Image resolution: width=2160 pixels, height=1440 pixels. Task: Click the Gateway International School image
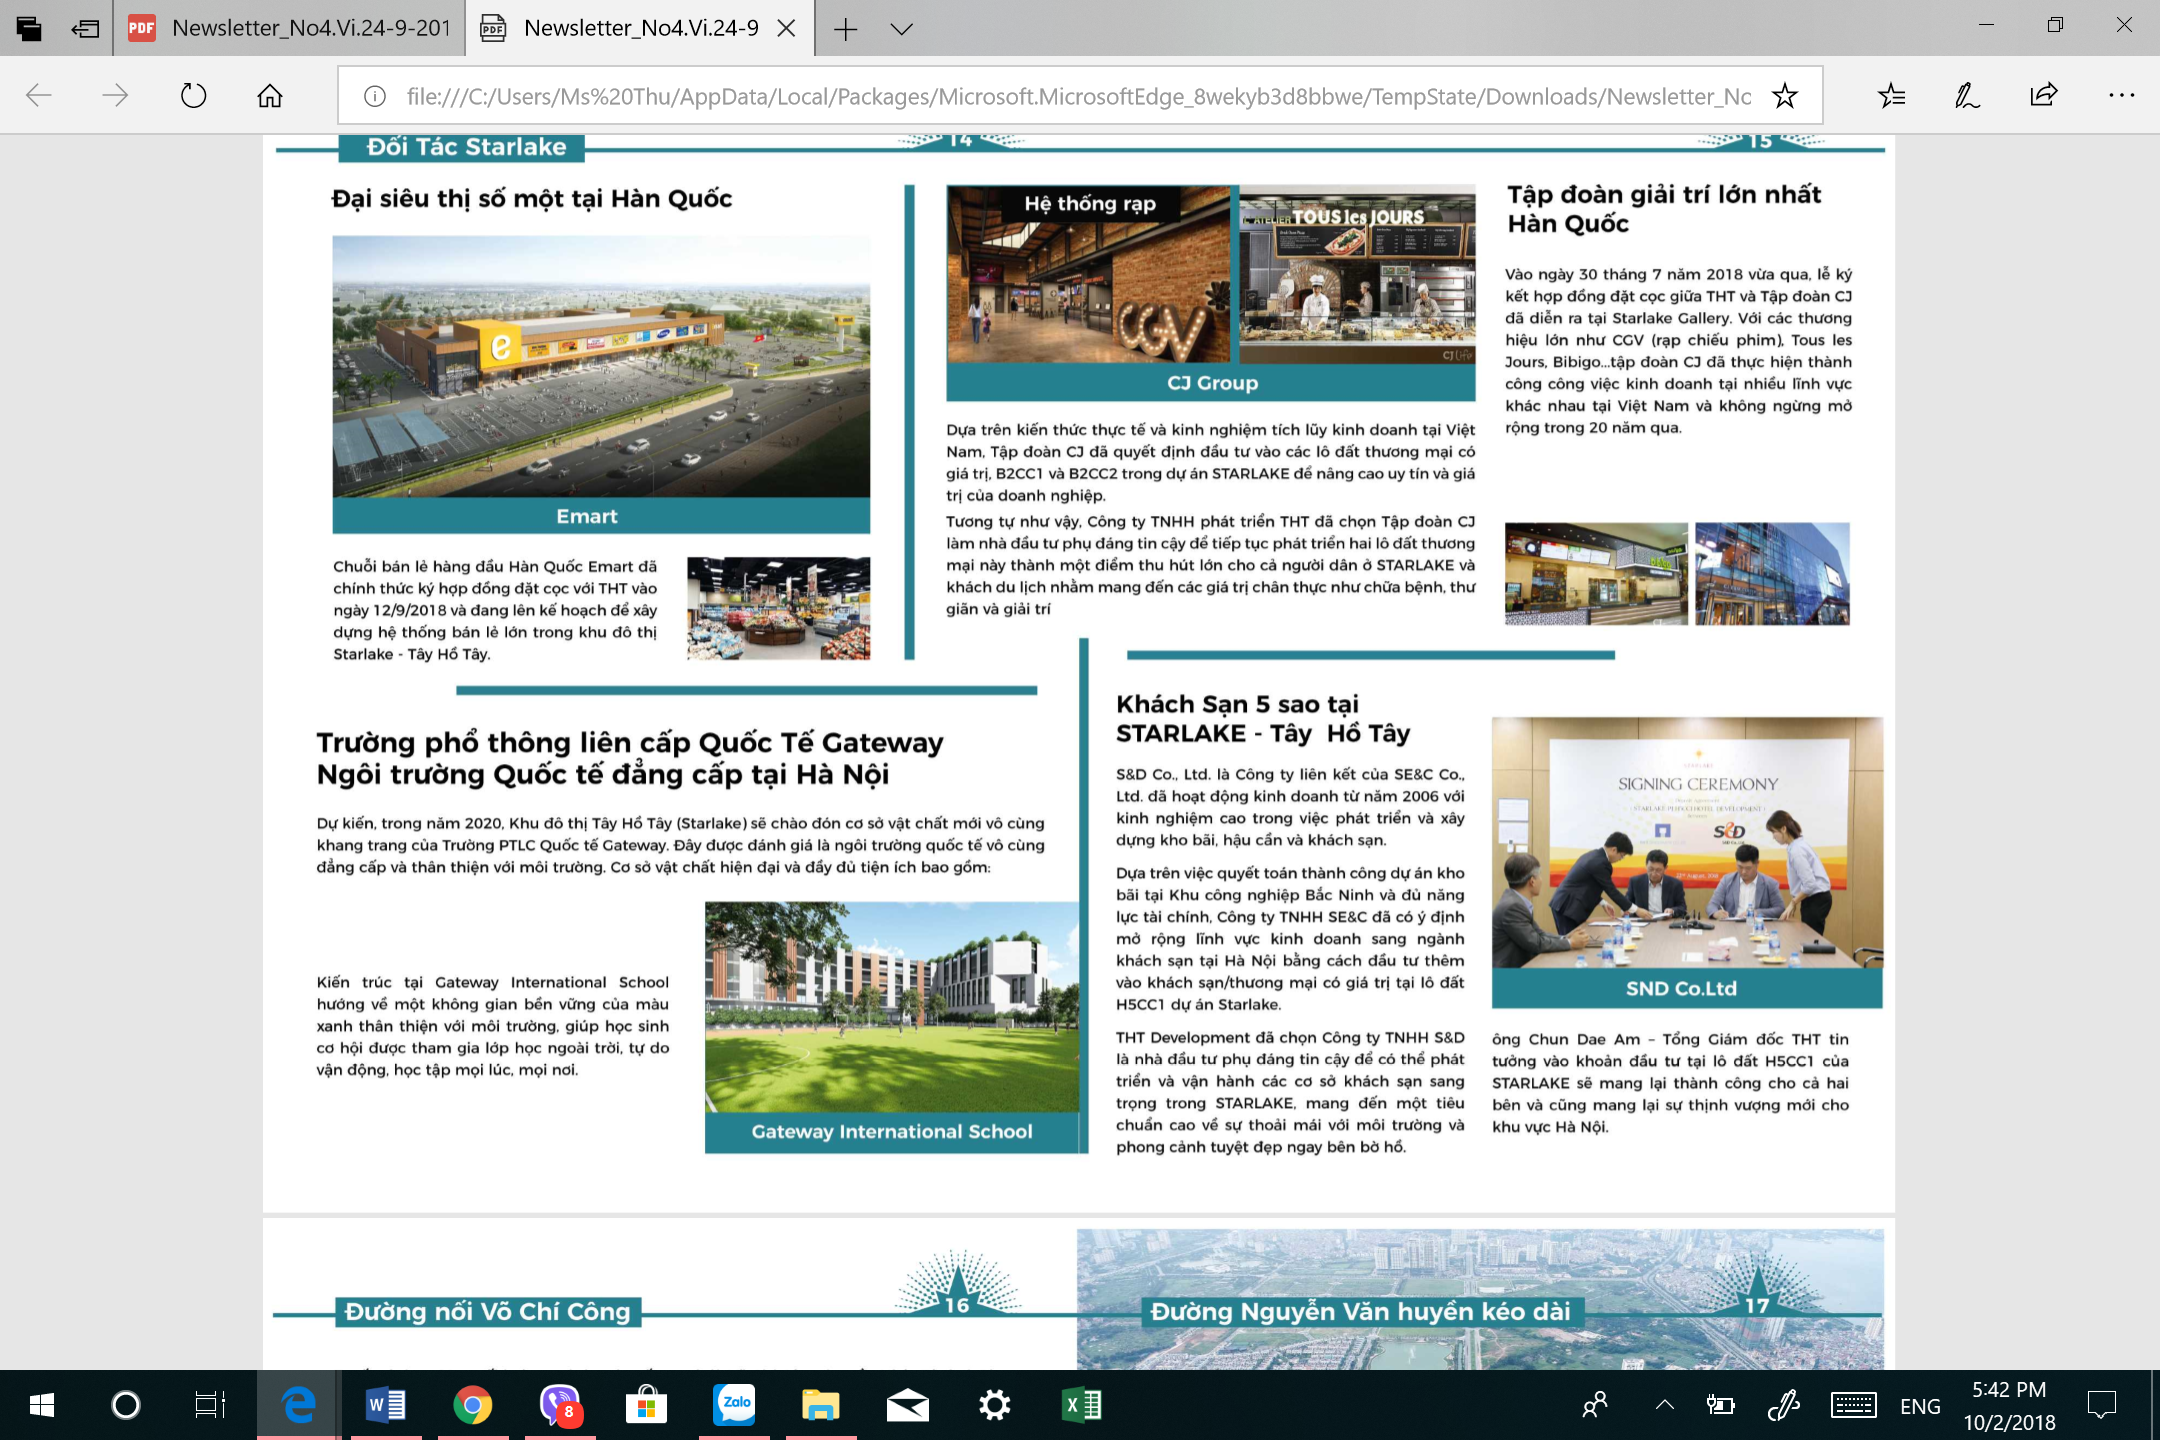(892, 1007)
